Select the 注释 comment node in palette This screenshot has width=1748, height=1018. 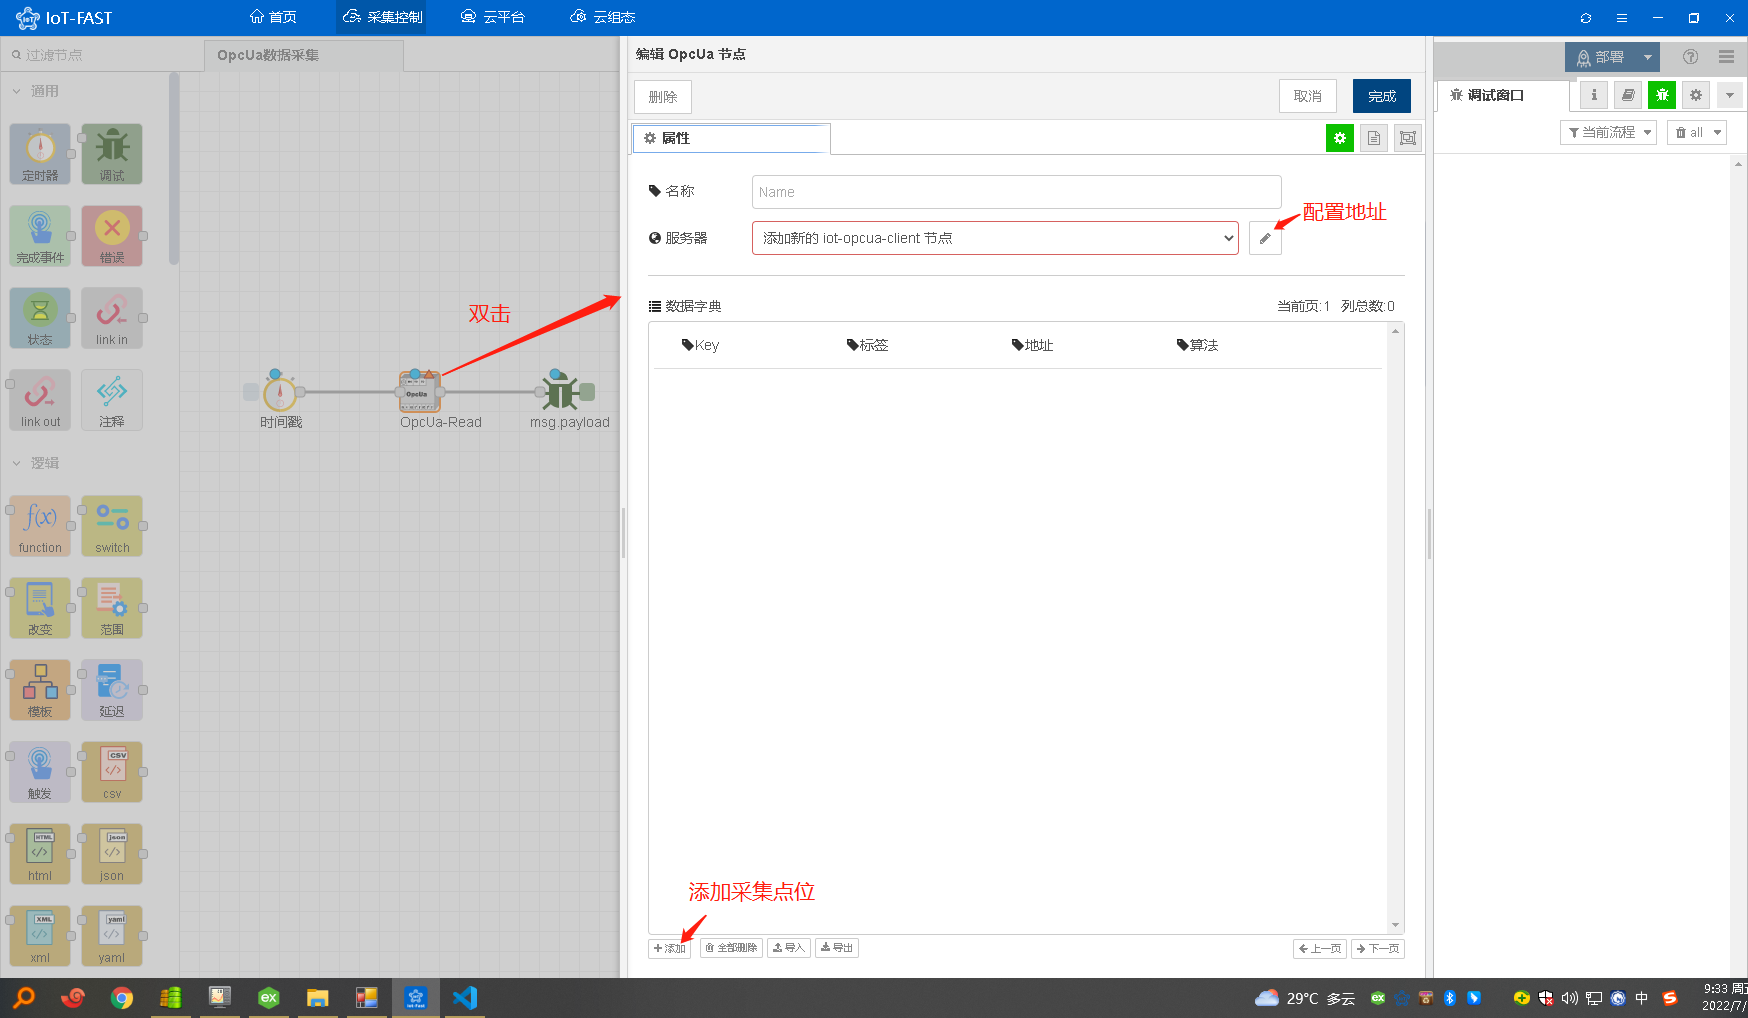pos(112,400)
